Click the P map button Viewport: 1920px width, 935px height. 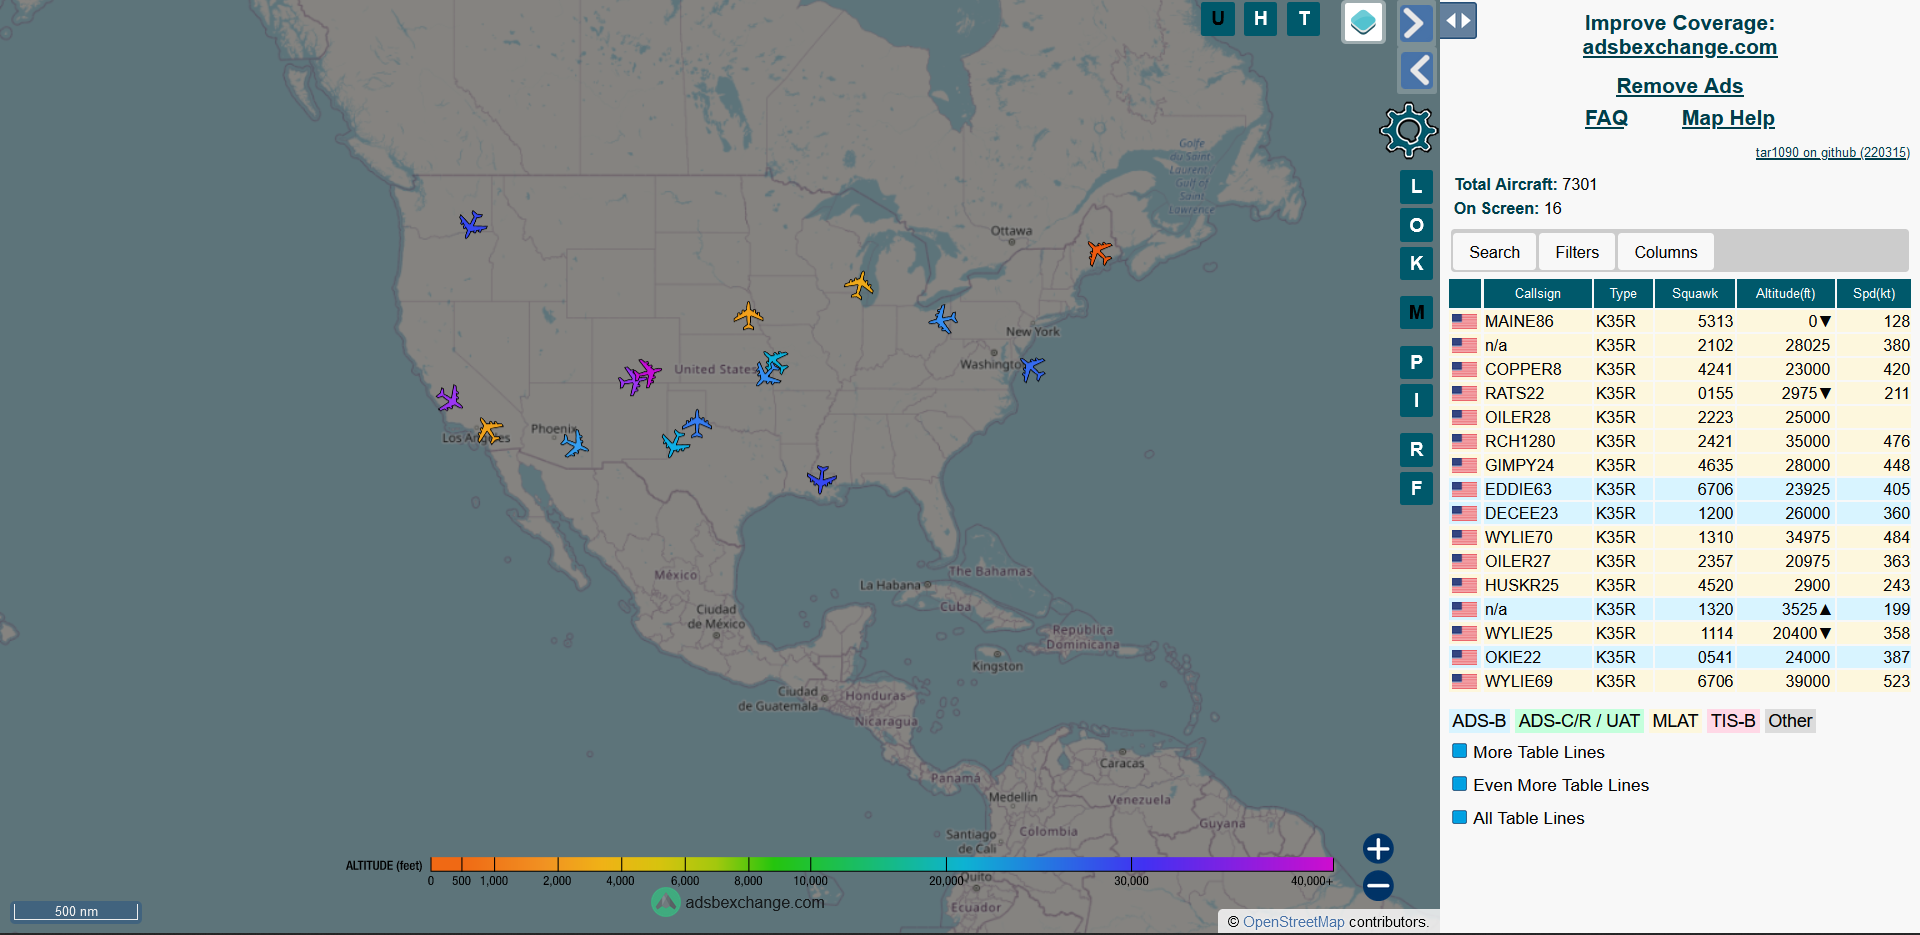pyautogui.click(x=1416, y=362)
